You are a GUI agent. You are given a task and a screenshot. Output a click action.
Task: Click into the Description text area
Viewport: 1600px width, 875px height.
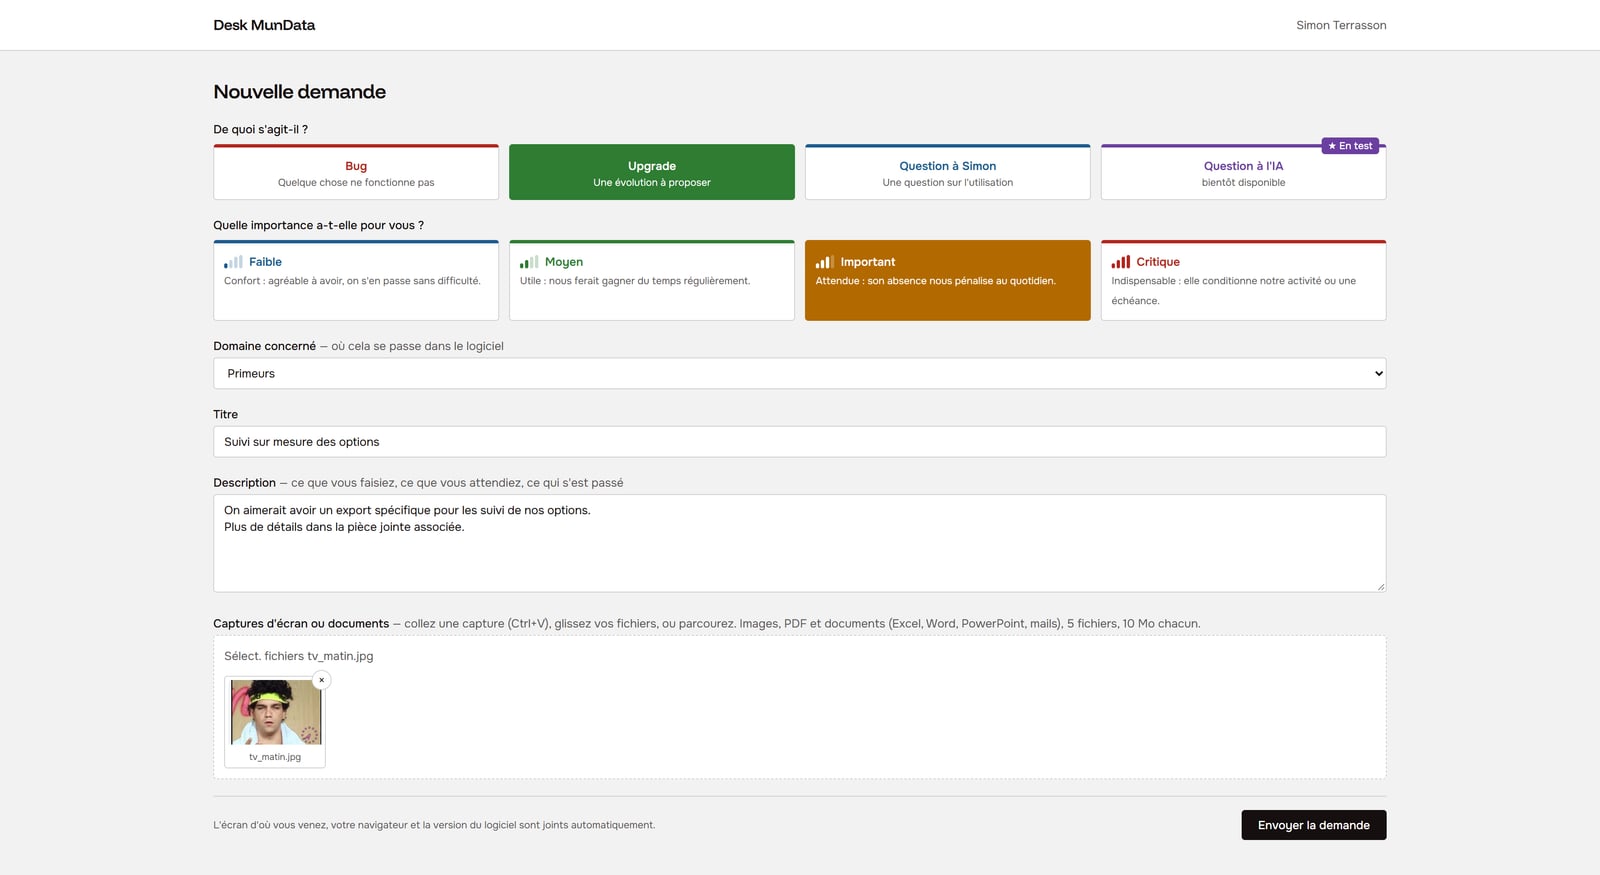click(x=800, y=543)
